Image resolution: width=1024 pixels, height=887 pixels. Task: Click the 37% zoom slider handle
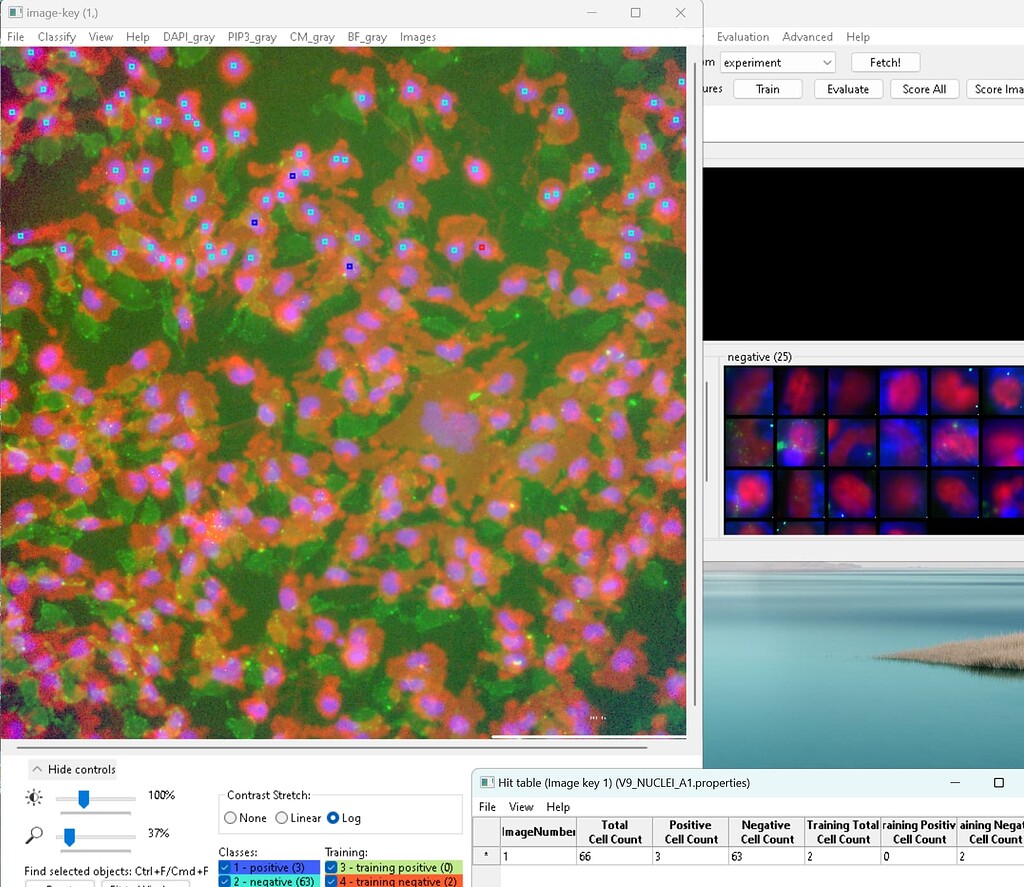tap(68, 833)
